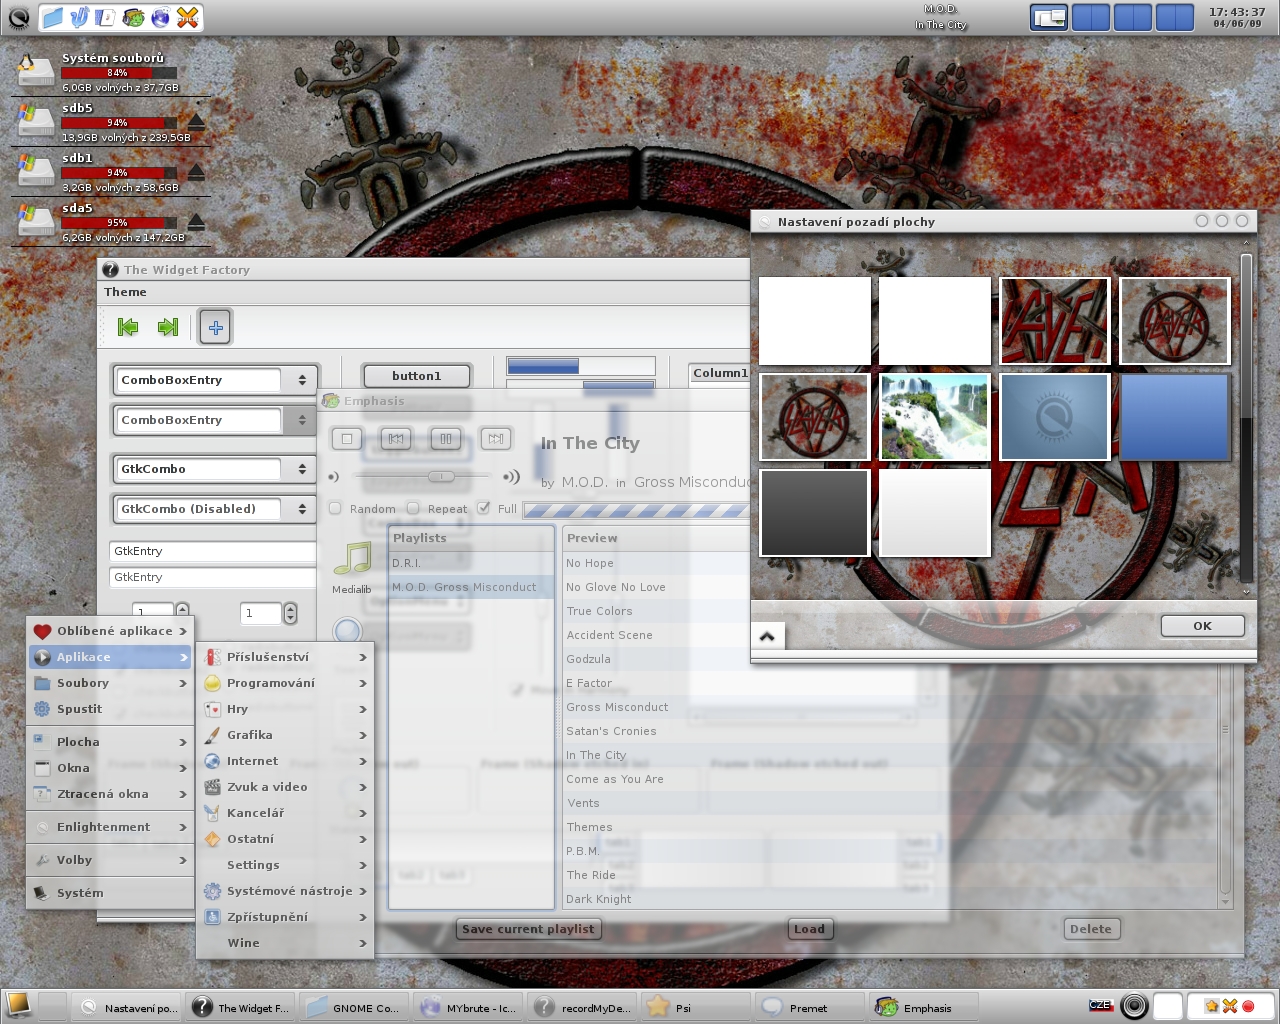Viewport: 1280px width, 1024px height.
Task: Select the D.R.I. playlist
Action: click(x=471, y=563)
